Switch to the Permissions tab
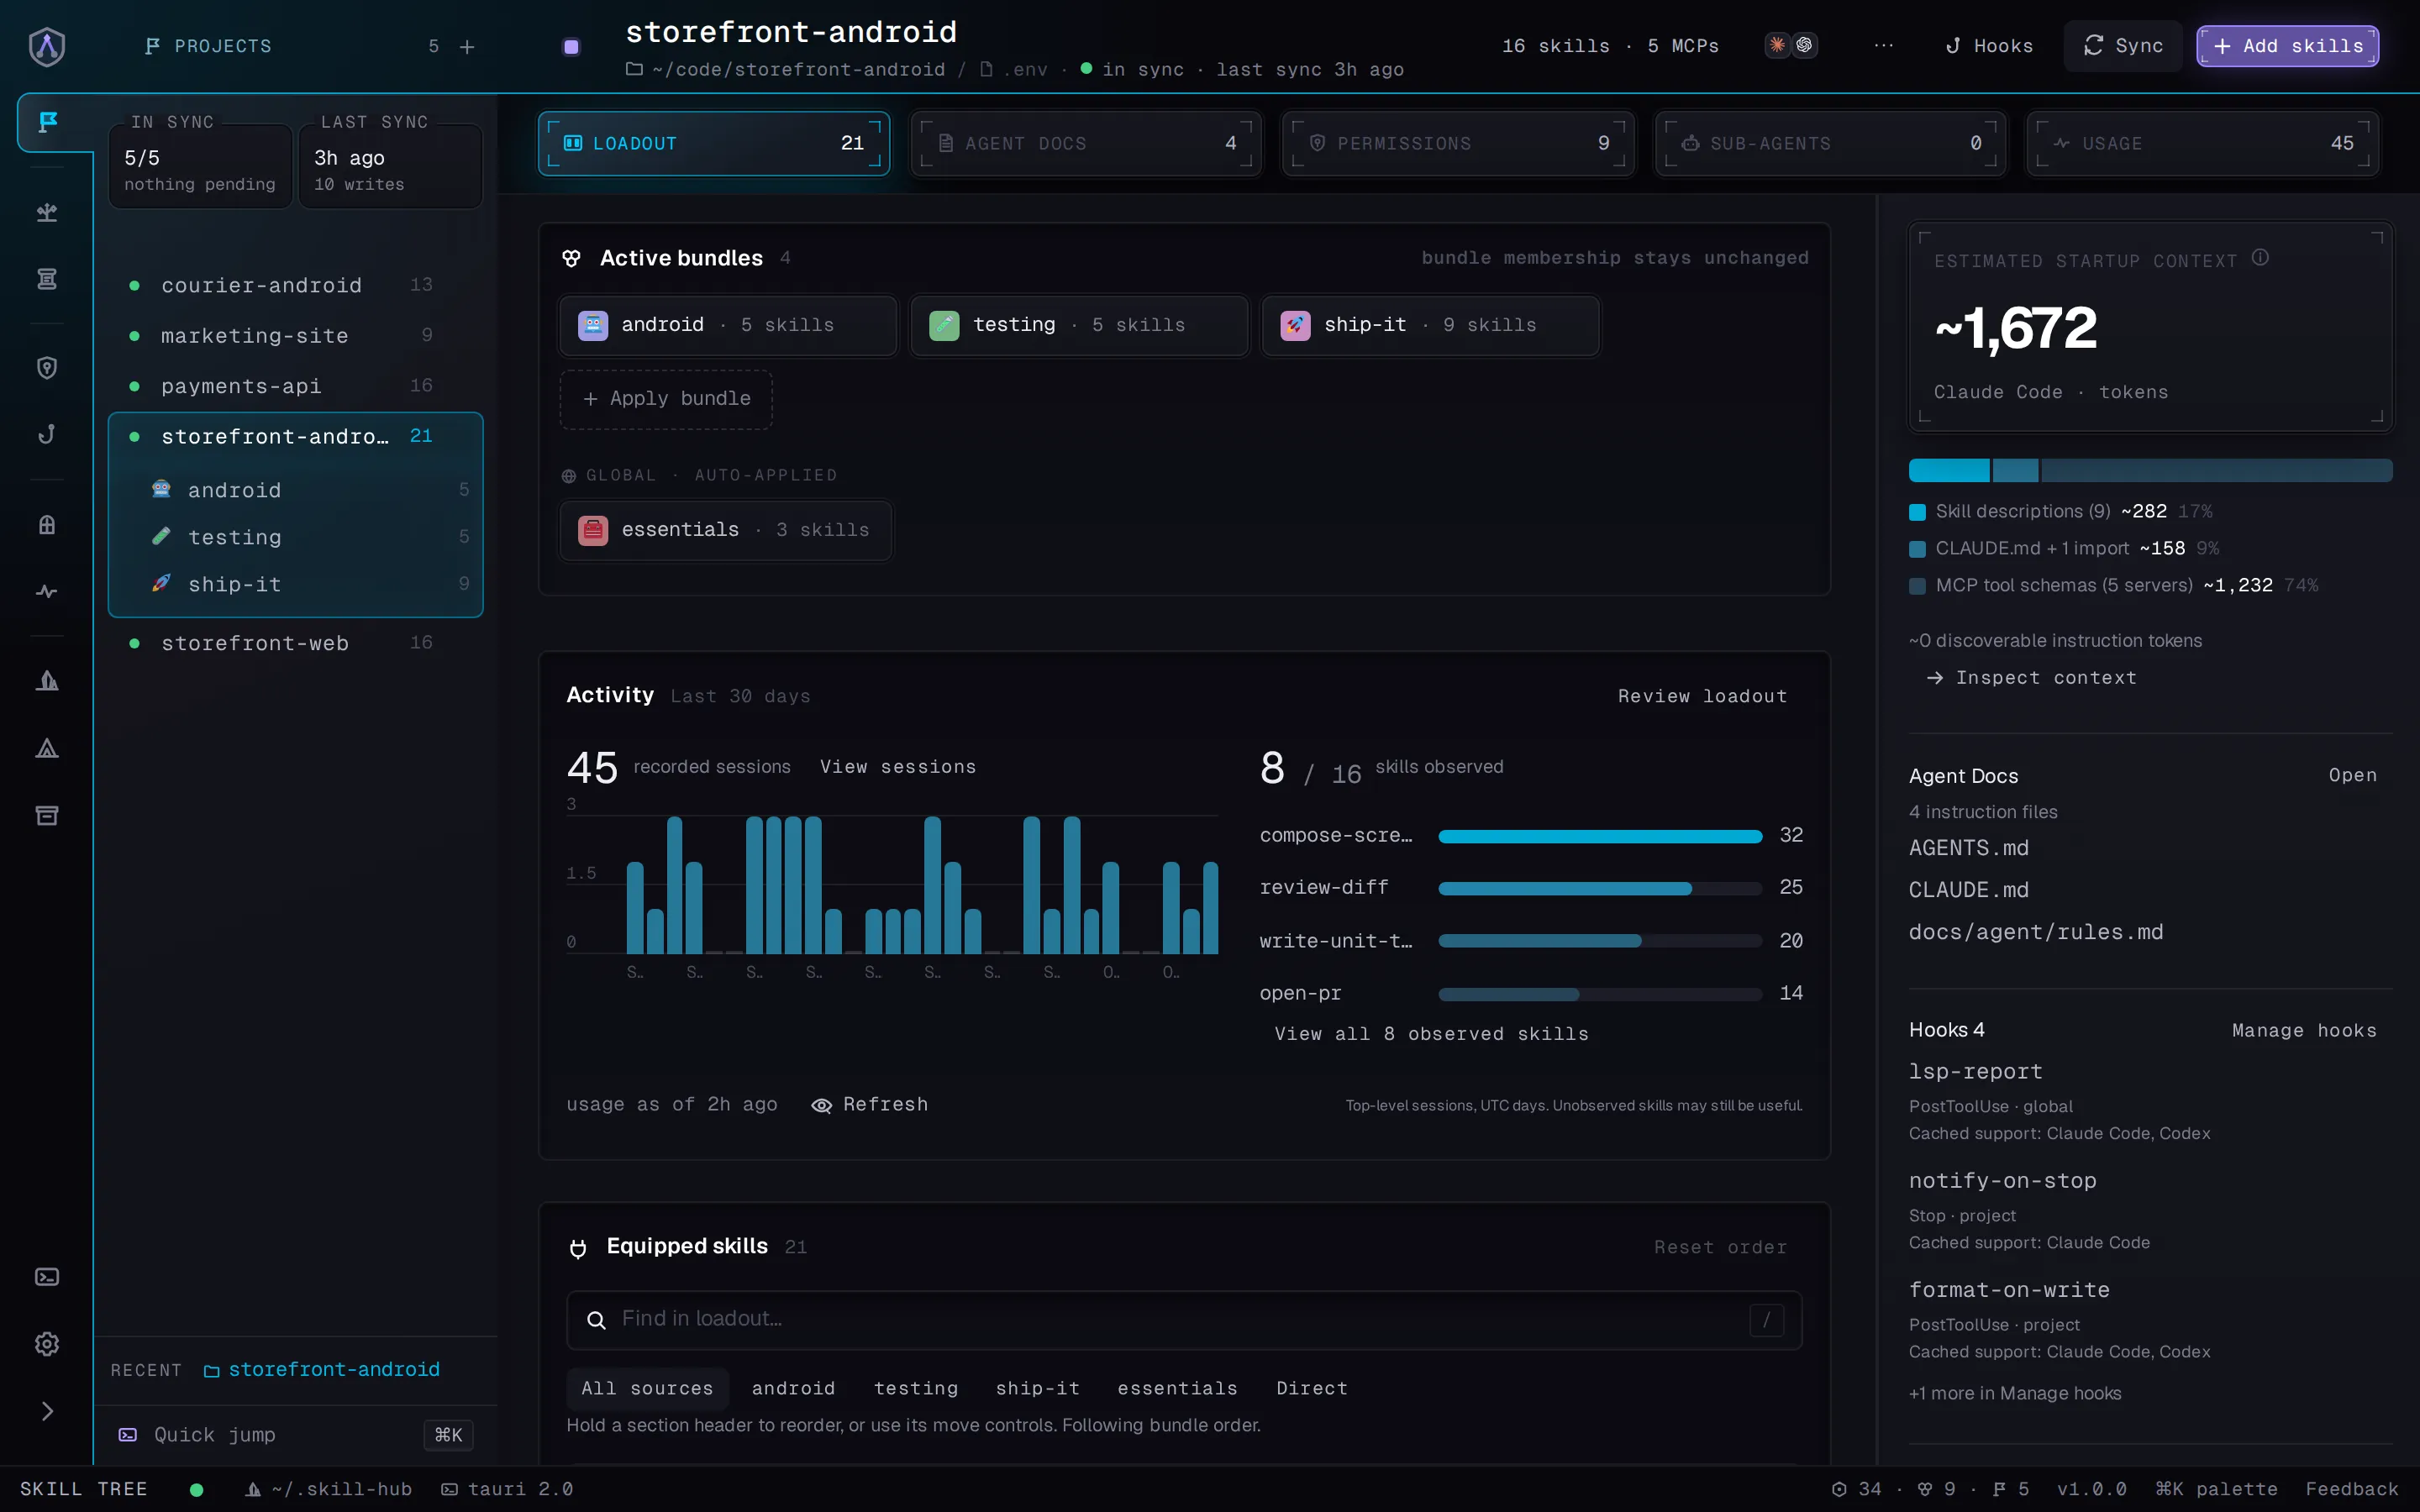The image size is (2420, 1512). [x=1458, y=143]
